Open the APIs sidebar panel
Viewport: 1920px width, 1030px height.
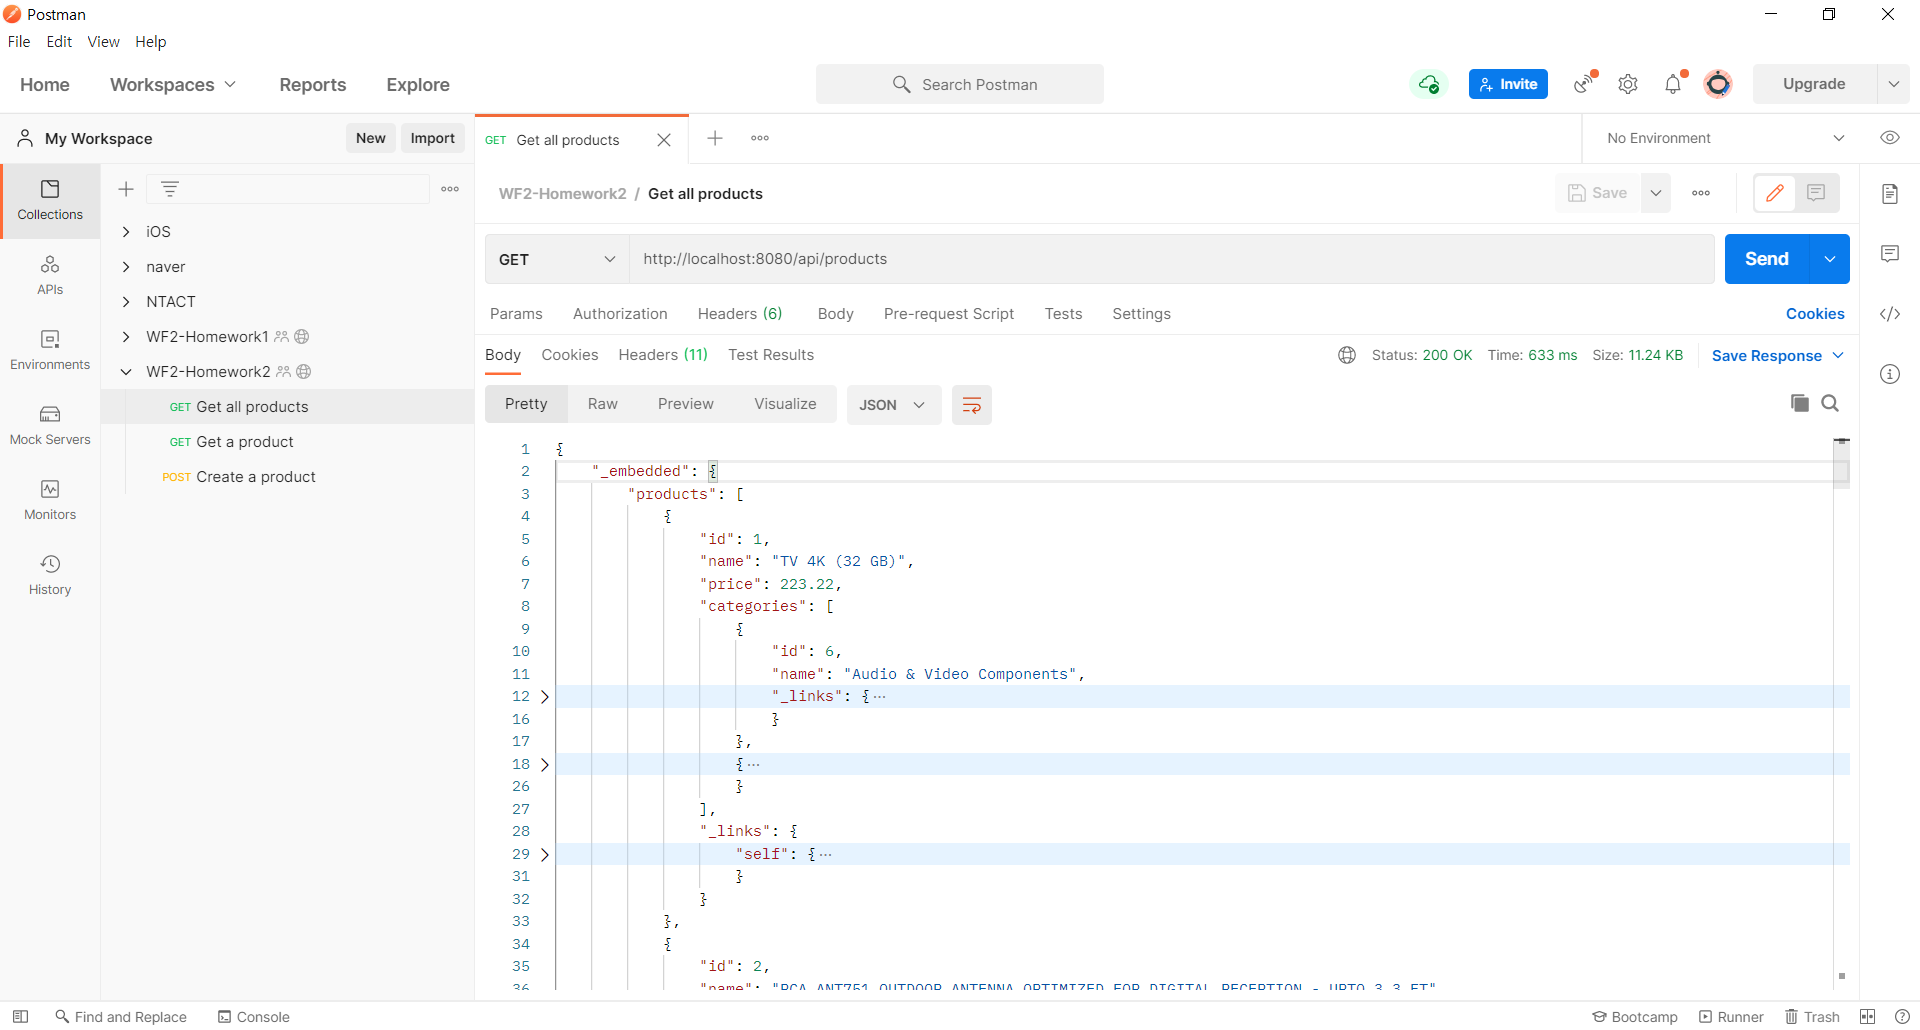pos(50,276)
